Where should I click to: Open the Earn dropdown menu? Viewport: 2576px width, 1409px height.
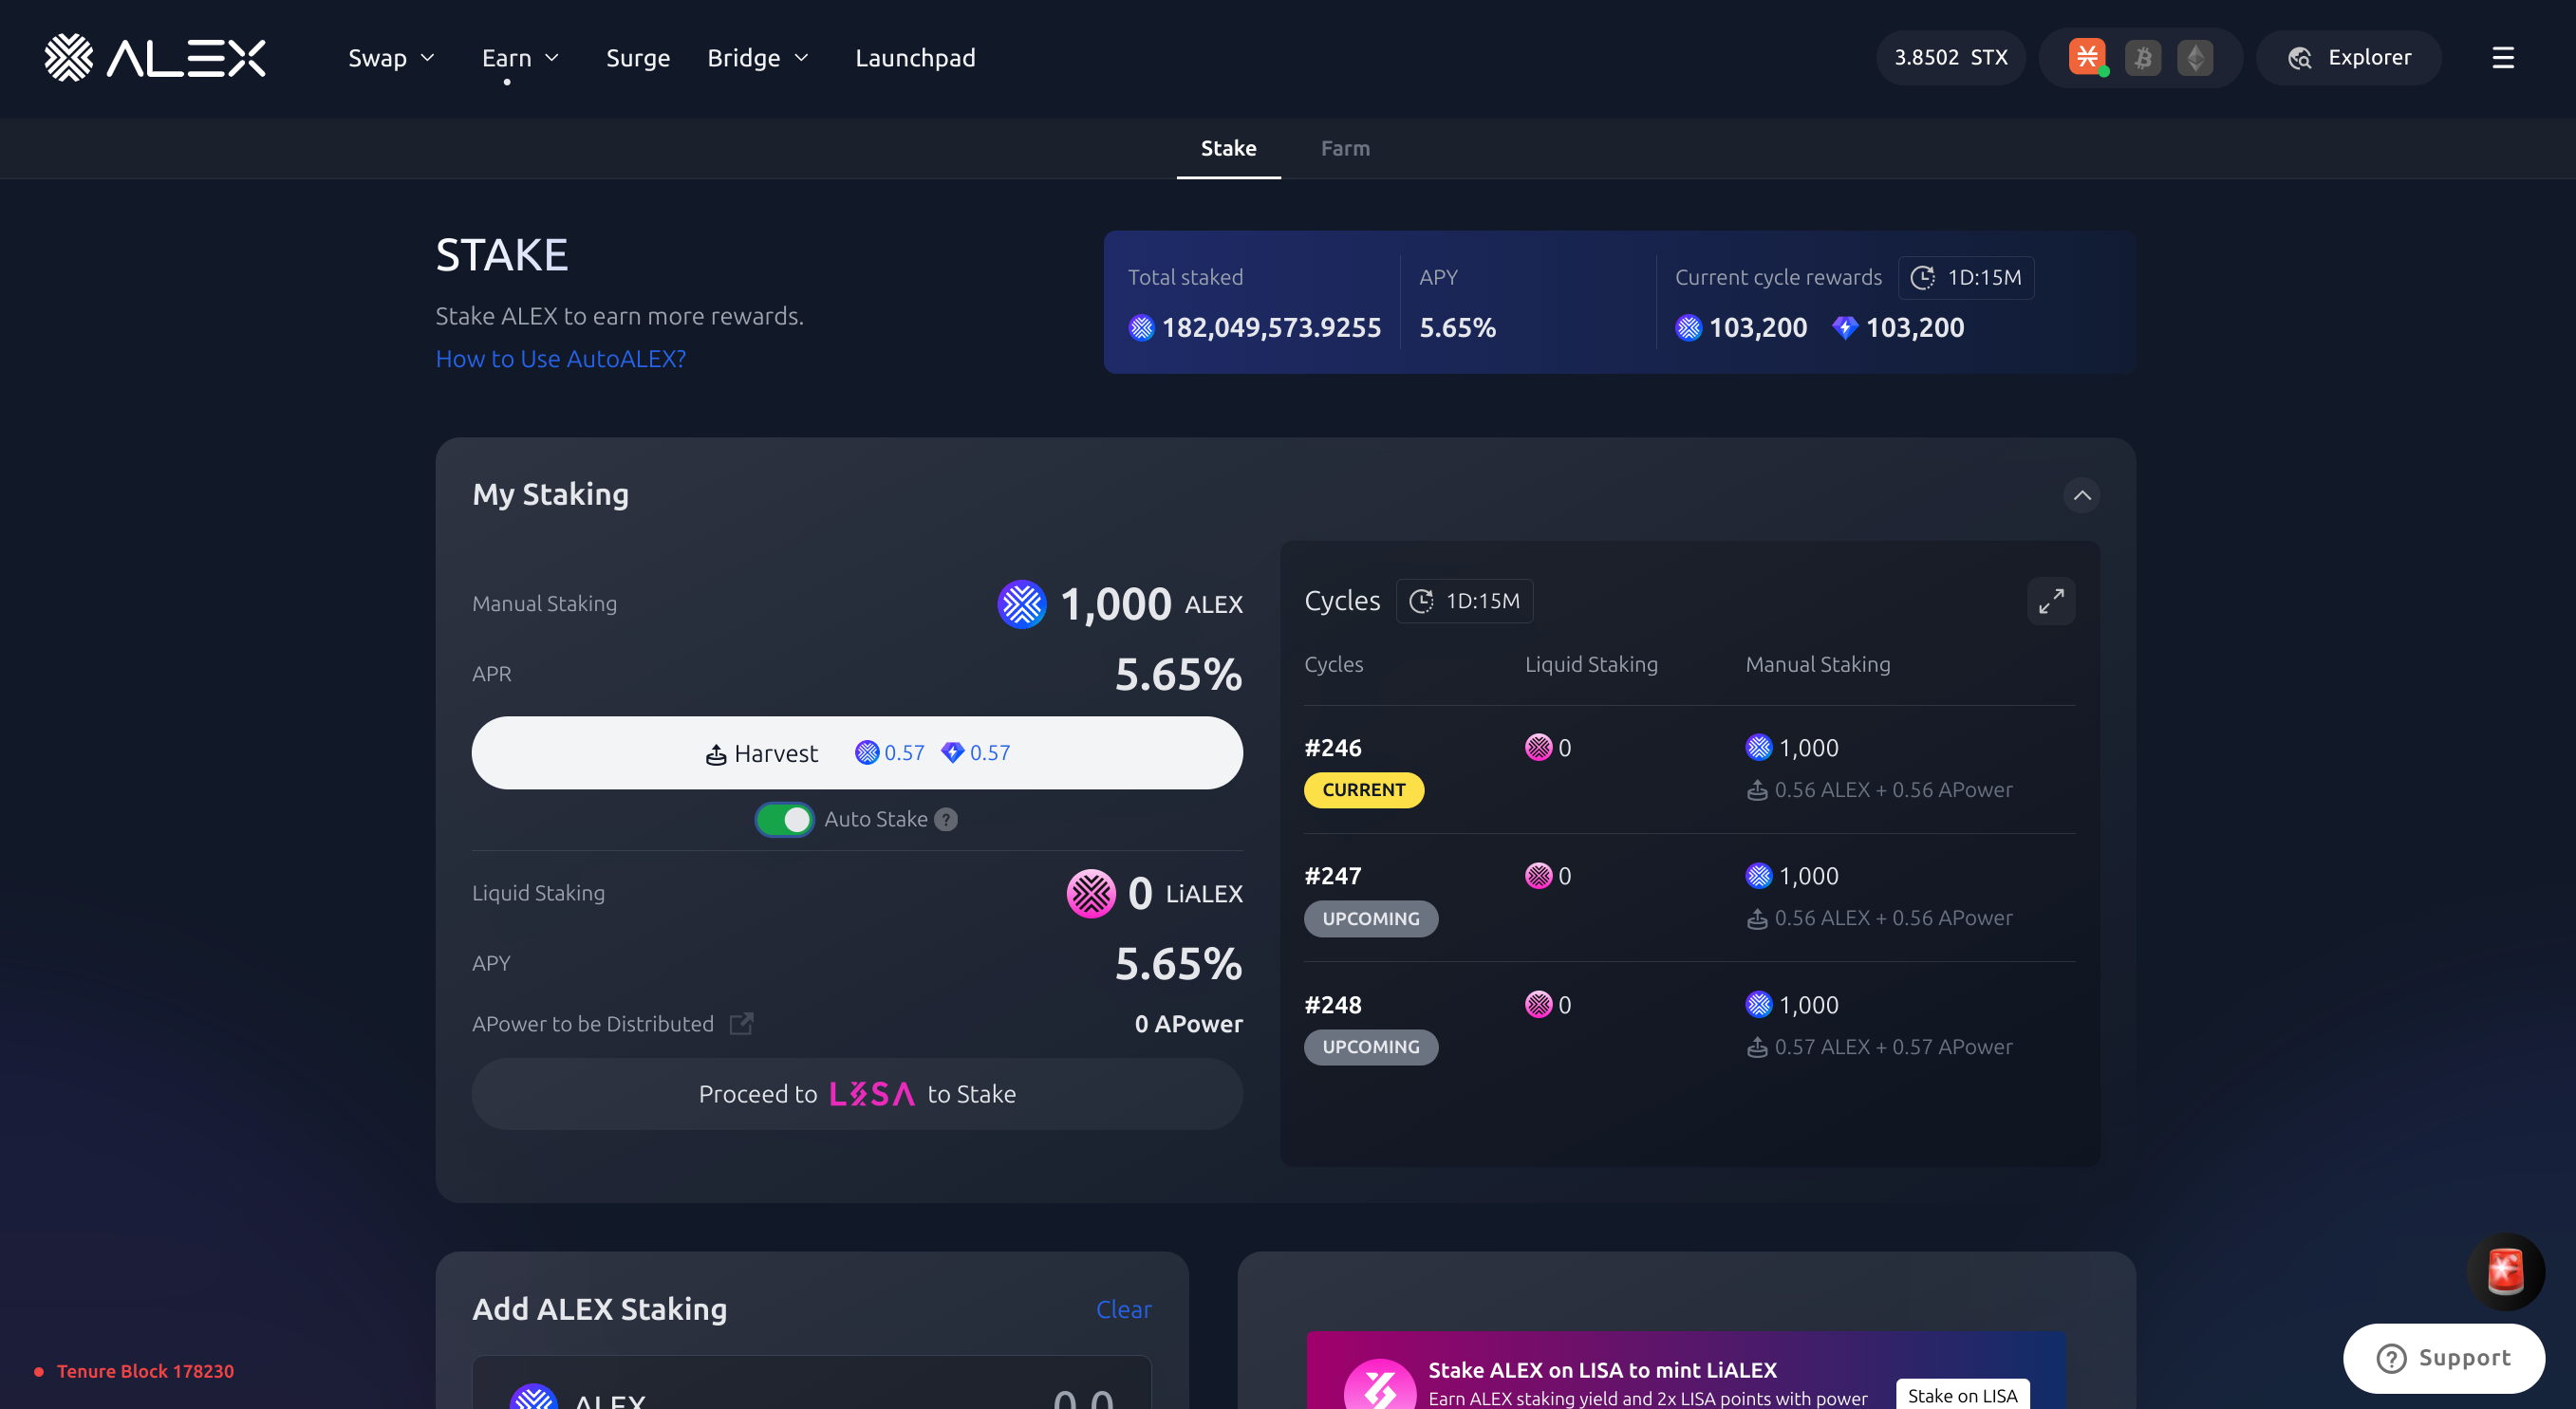click(x=520, y=57)
